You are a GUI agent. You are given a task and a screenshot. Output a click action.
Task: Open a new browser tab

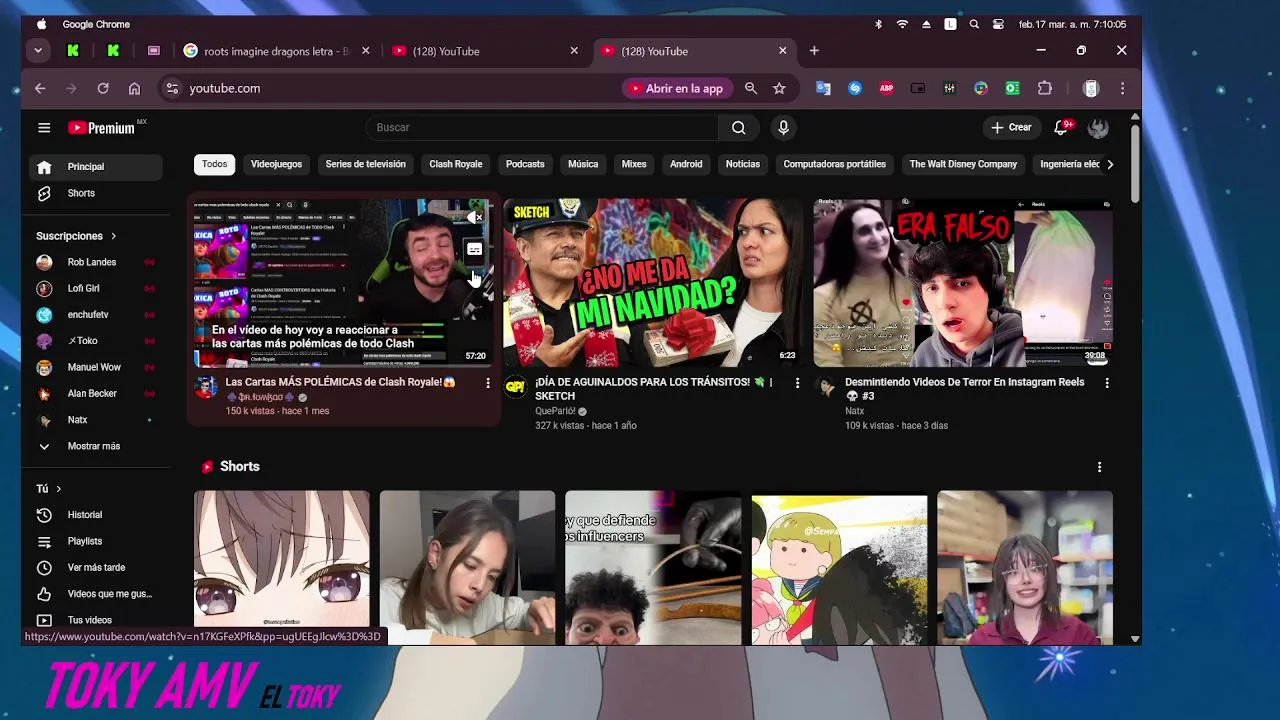coord(814,51)
